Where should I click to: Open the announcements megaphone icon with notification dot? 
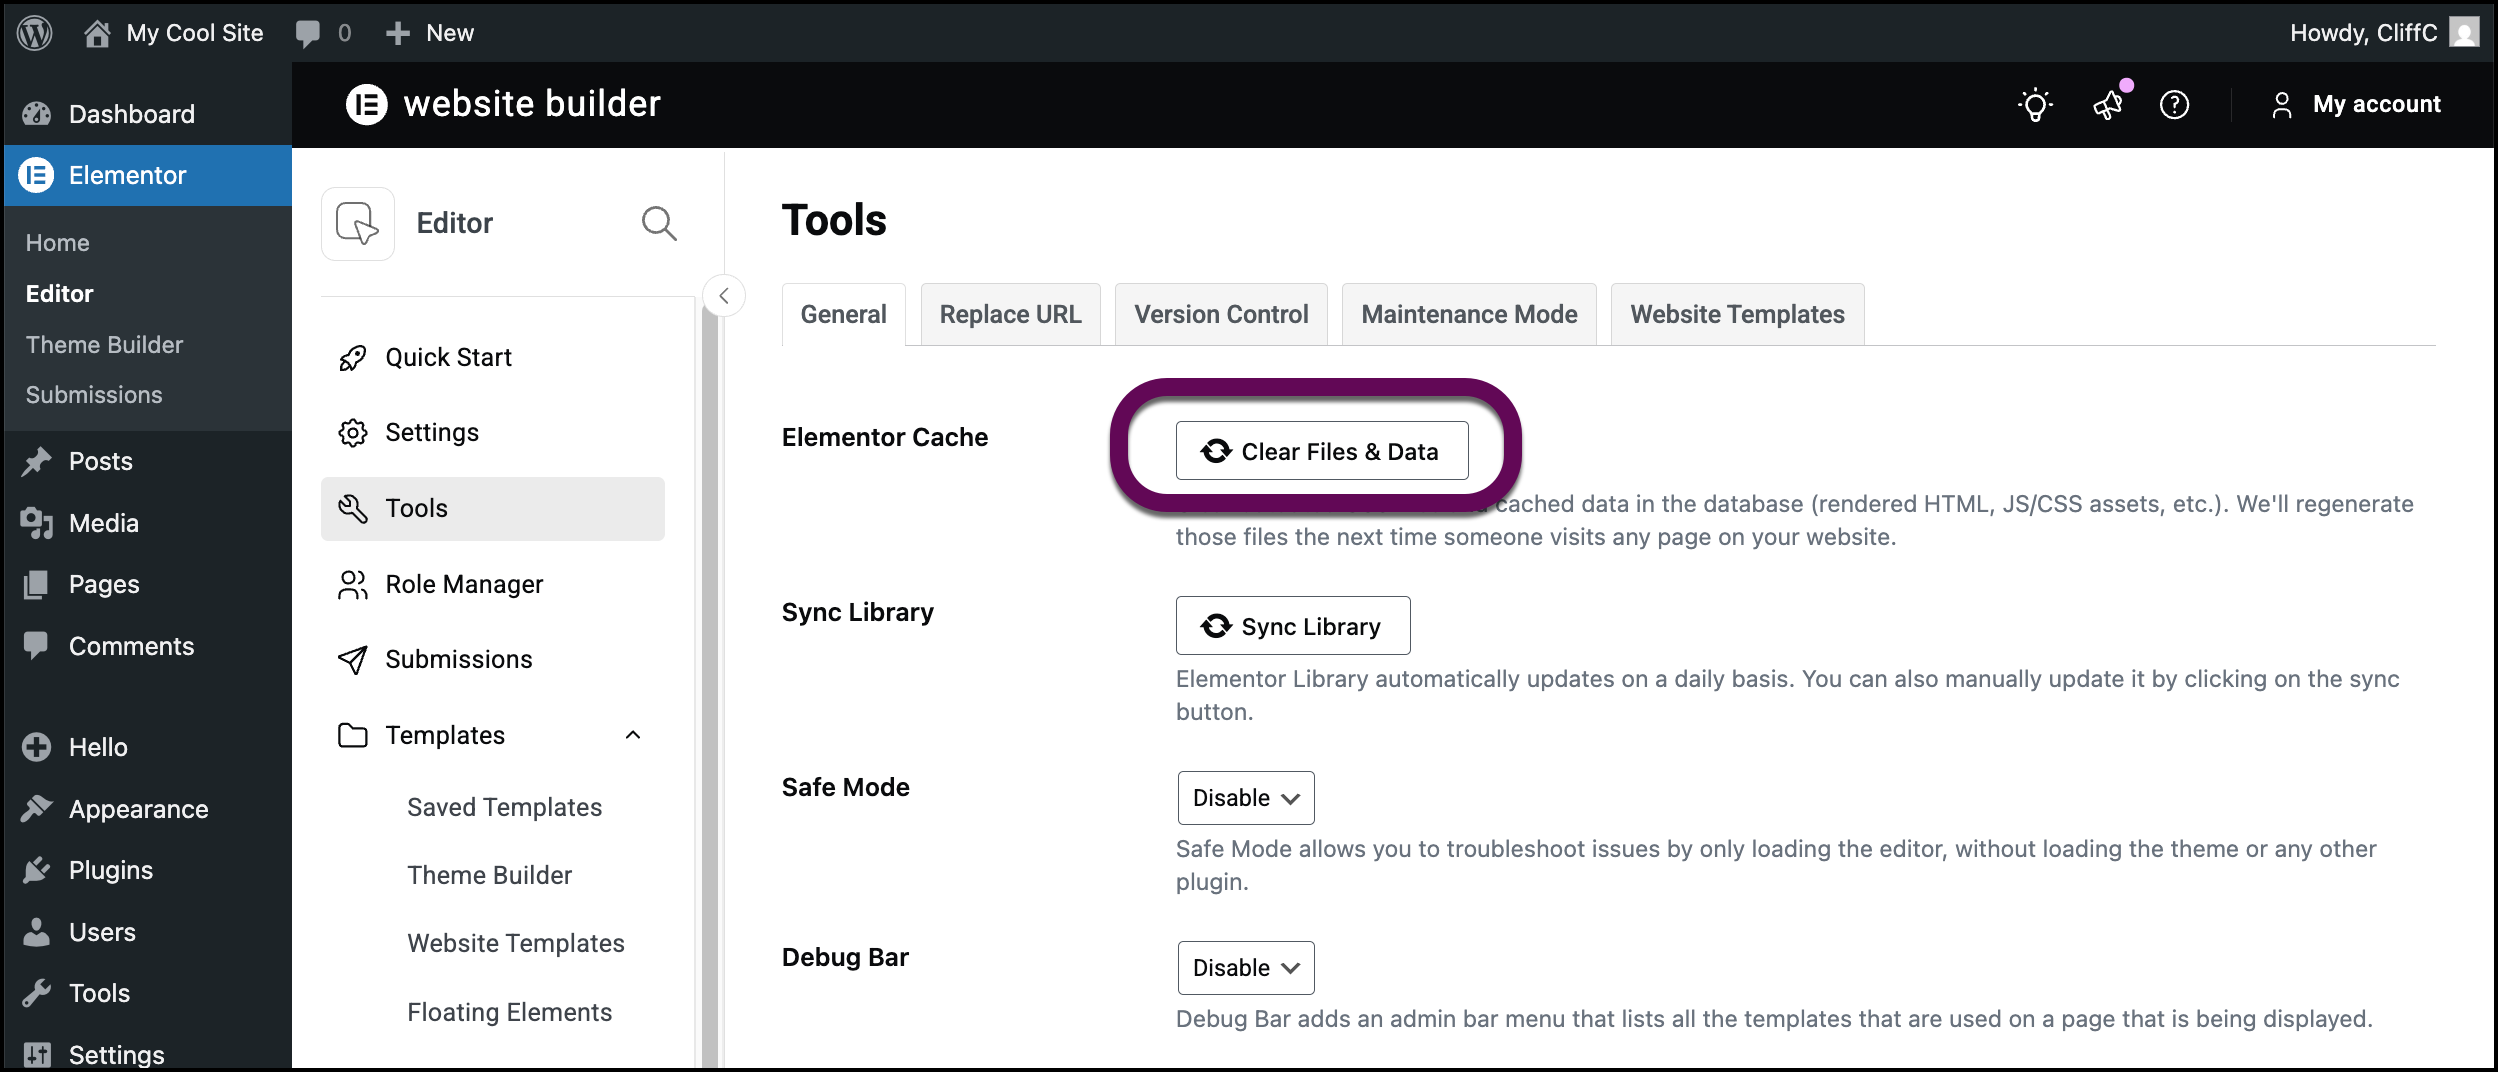point(2108,104)
